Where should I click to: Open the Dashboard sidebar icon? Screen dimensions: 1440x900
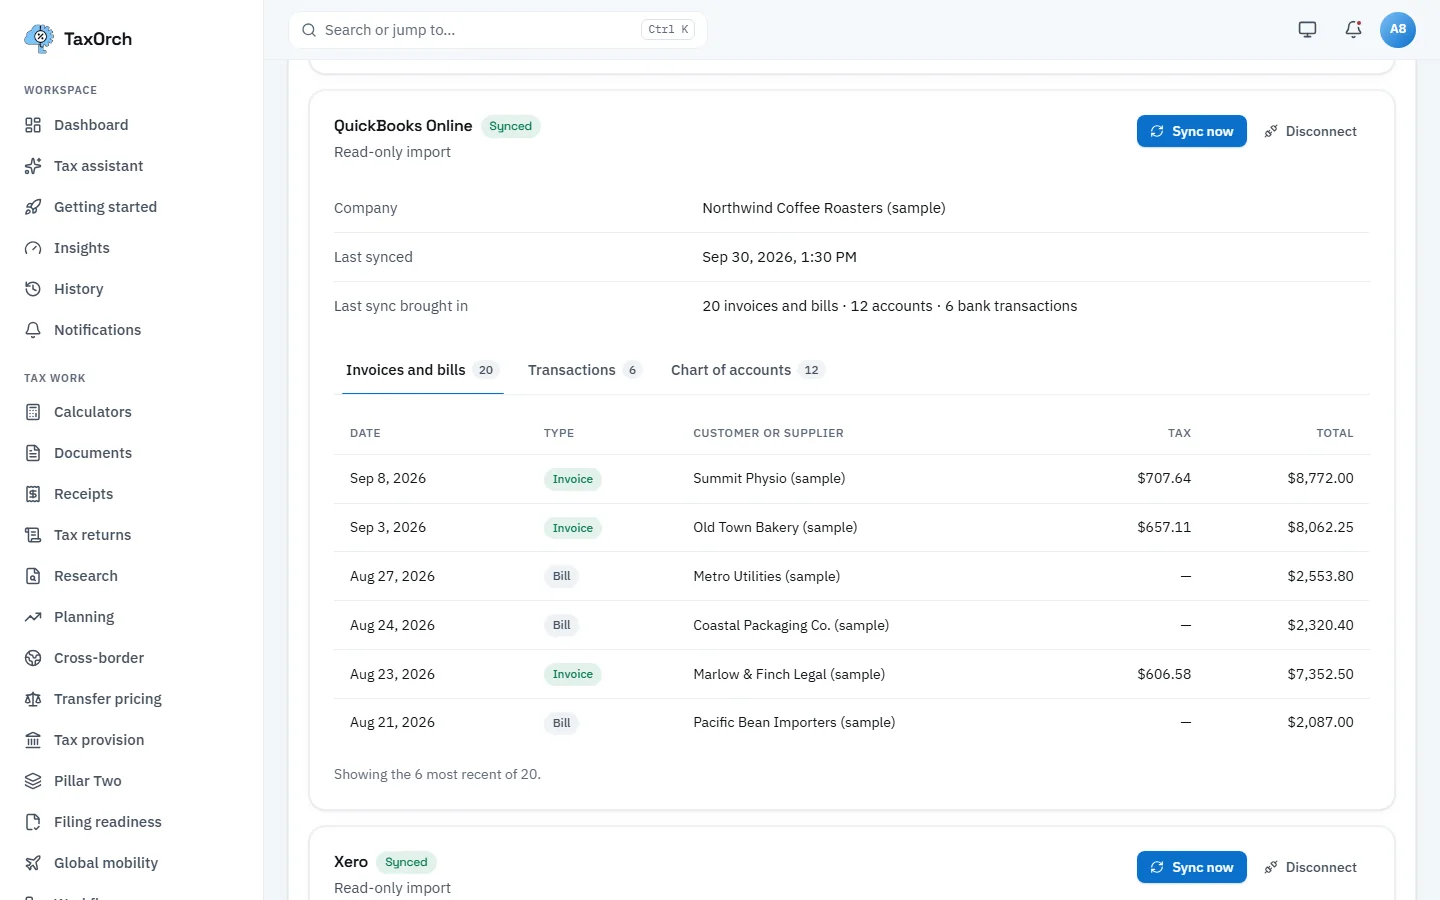click(x=33, y=125)
